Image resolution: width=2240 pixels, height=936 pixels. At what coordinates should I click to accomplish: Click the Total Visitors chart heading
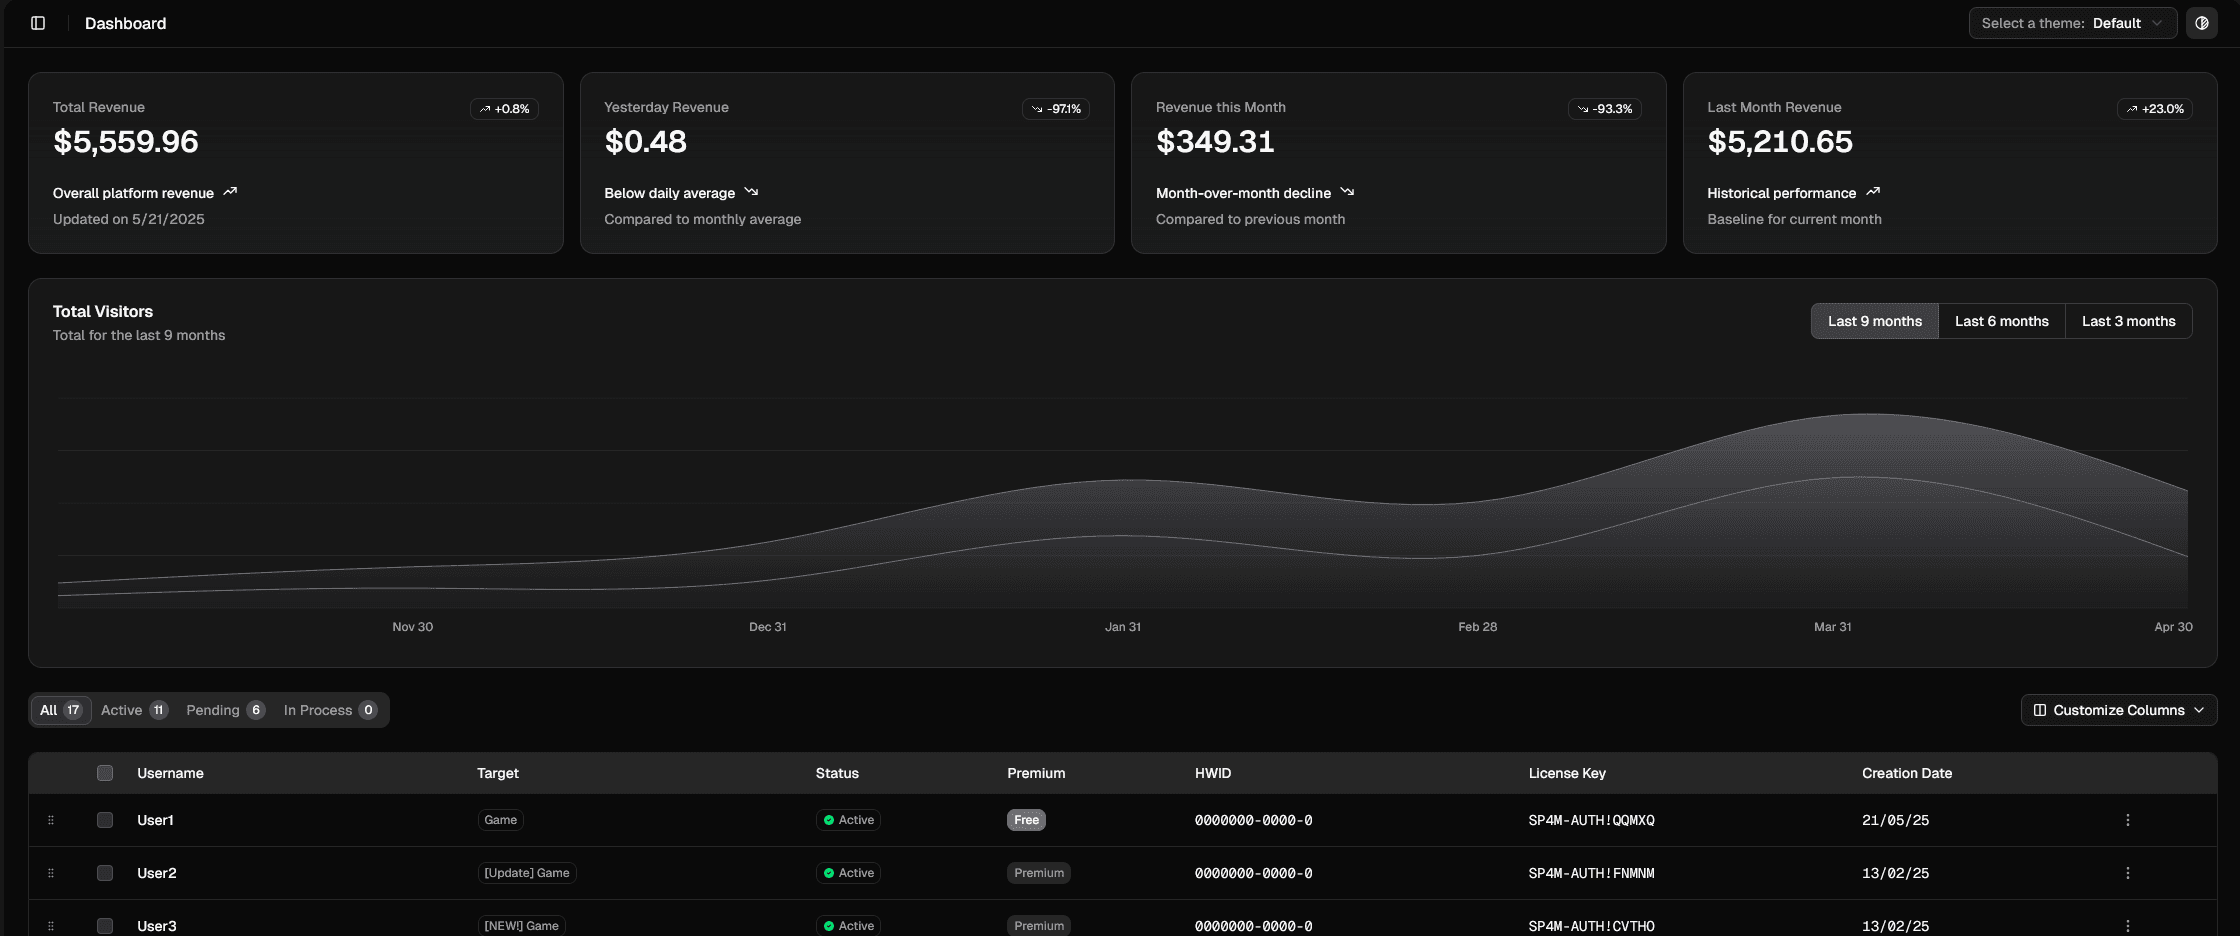point(103,312)
